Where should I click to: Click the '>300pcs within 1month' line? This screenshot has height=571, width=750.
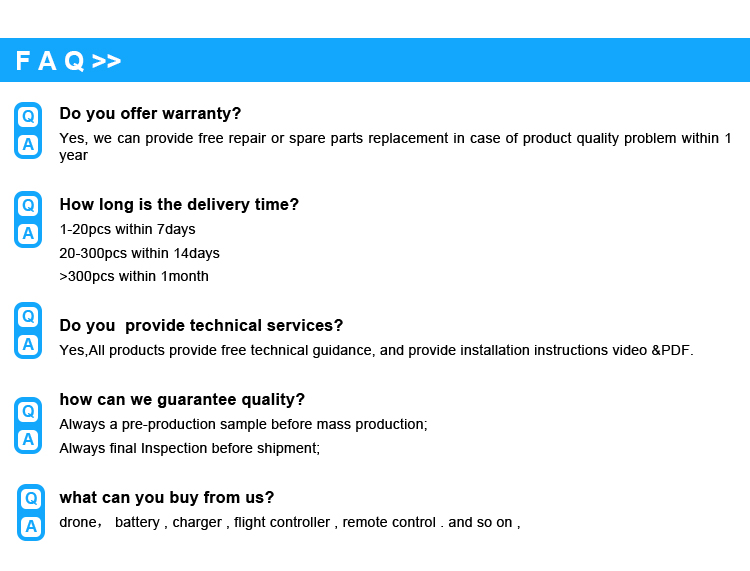pyautogui.click(x=134, y=276)
